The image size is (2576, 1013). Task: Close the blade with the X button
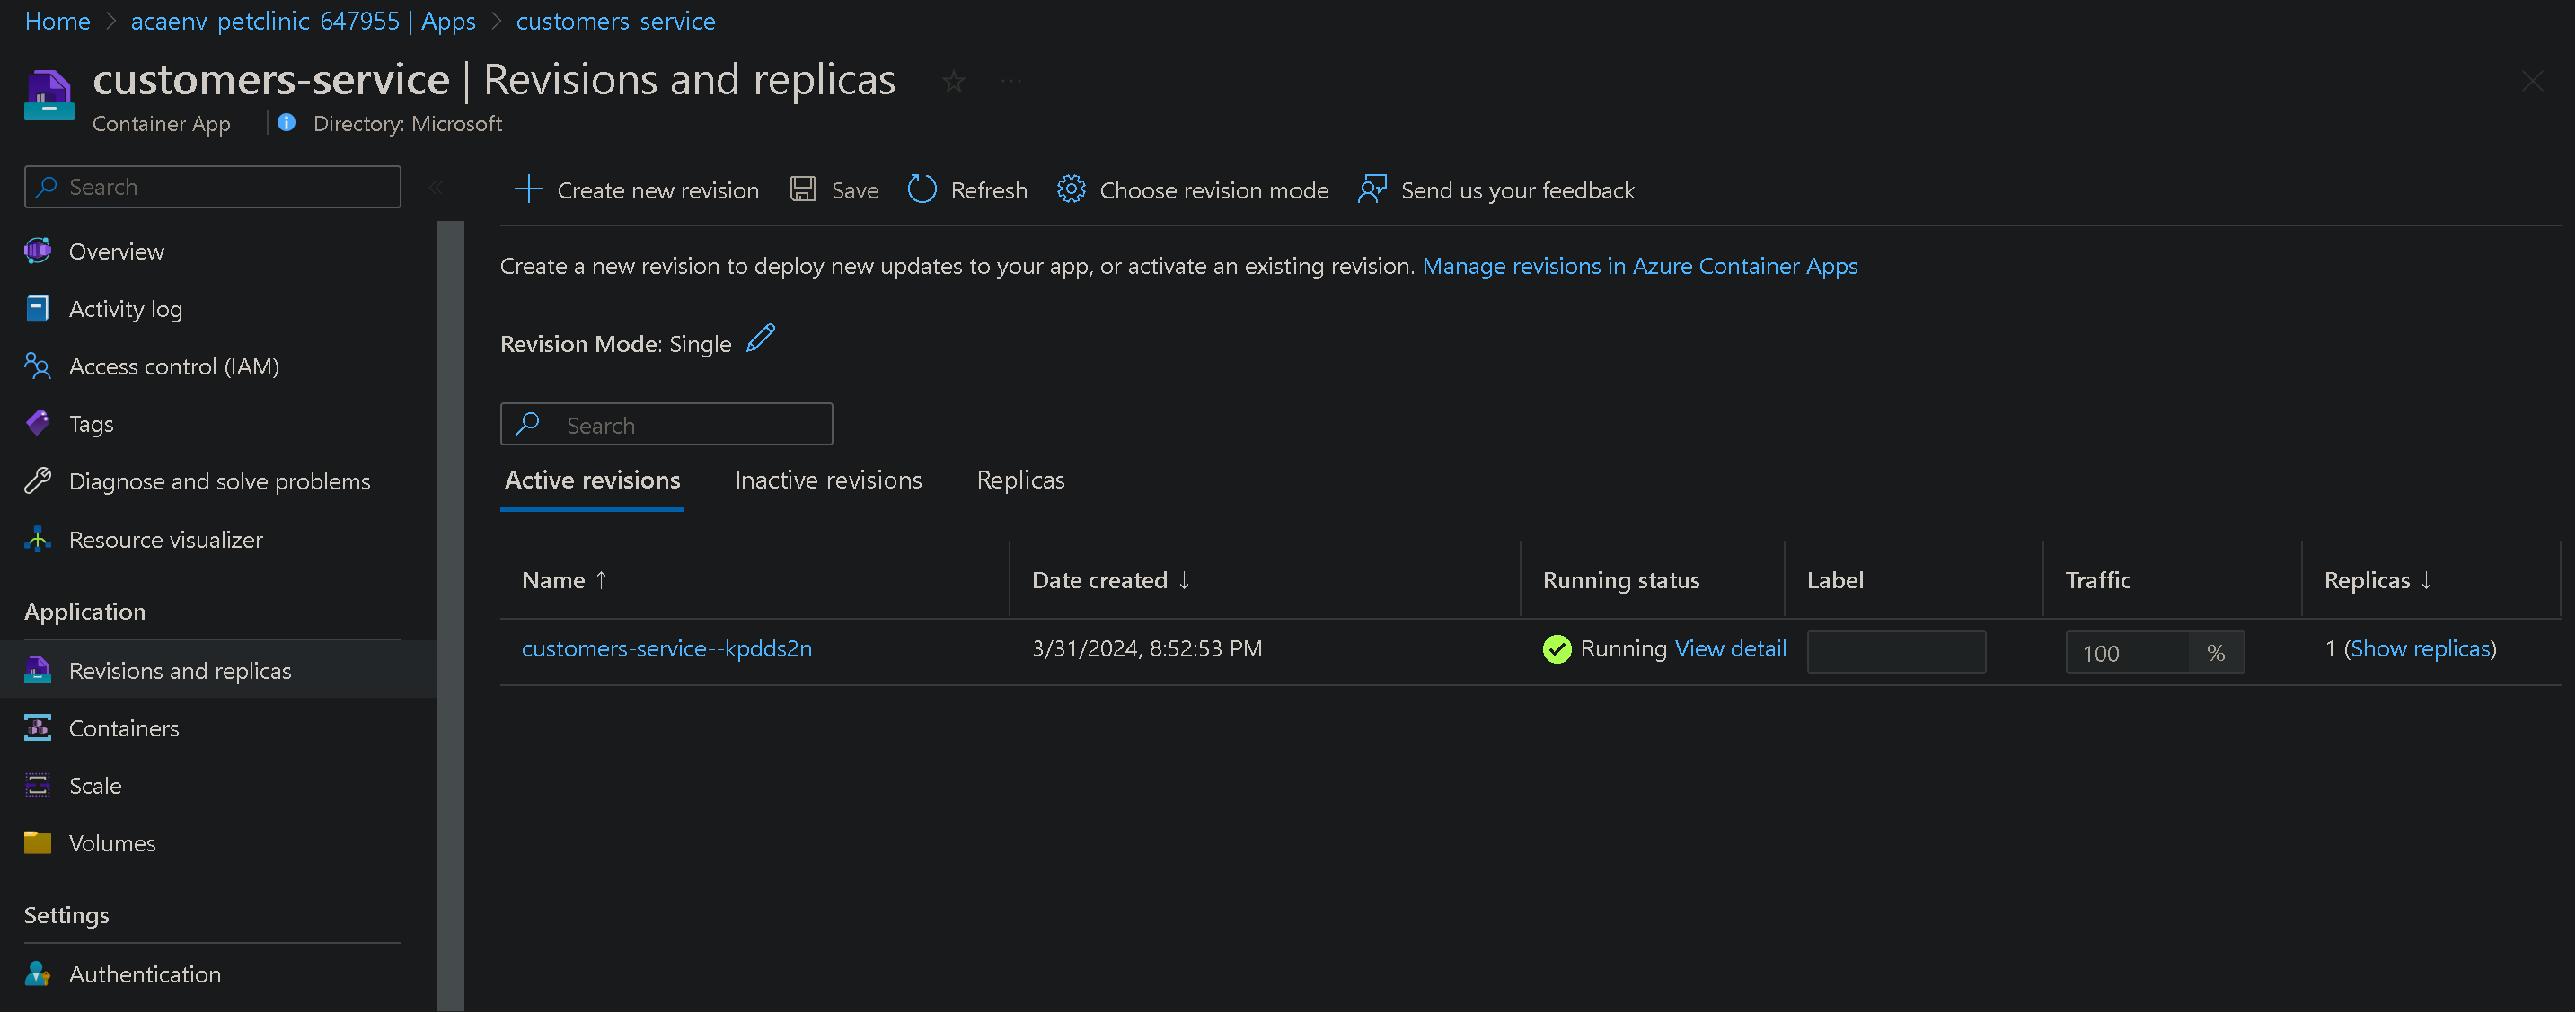(x=2532, y=81)
